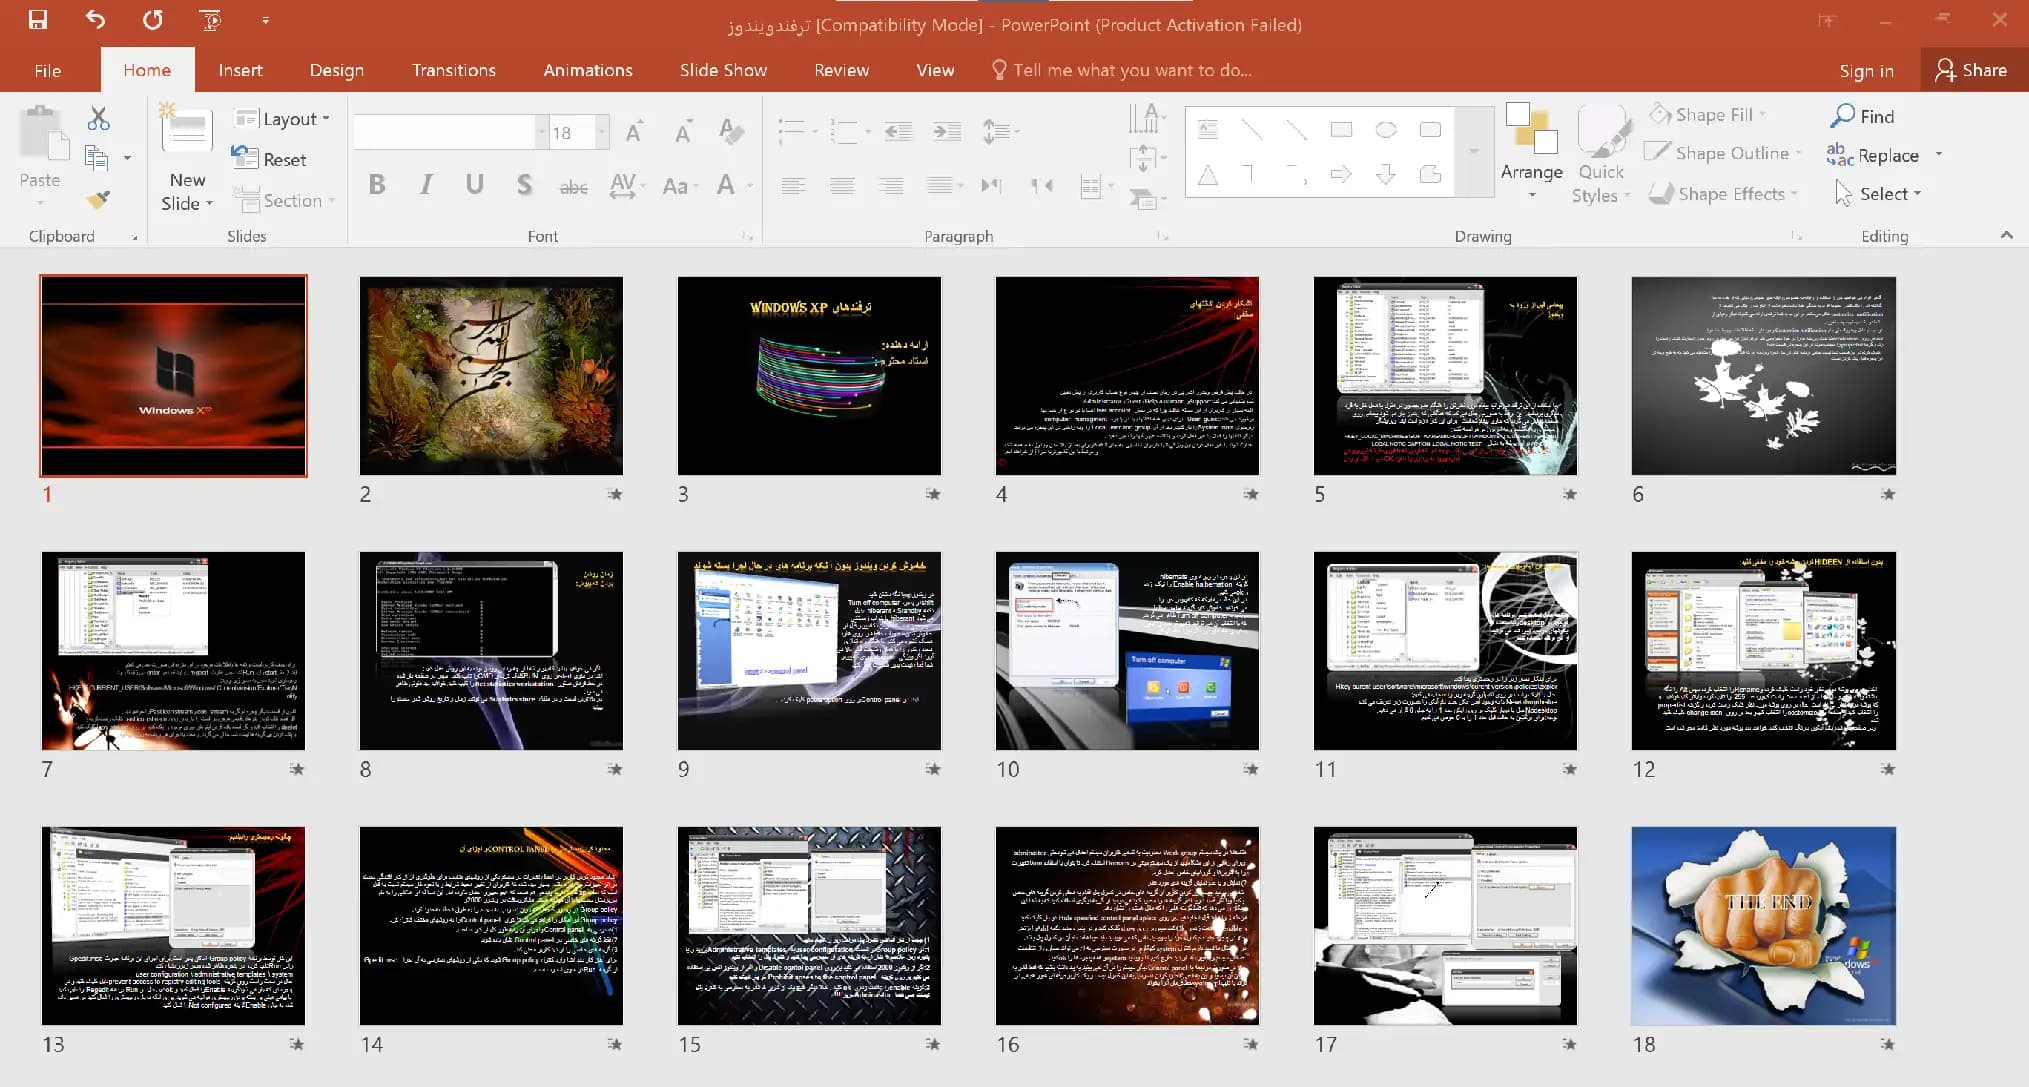
Task: Collapse the ribbon arrow
Action: click(2006, 235)
